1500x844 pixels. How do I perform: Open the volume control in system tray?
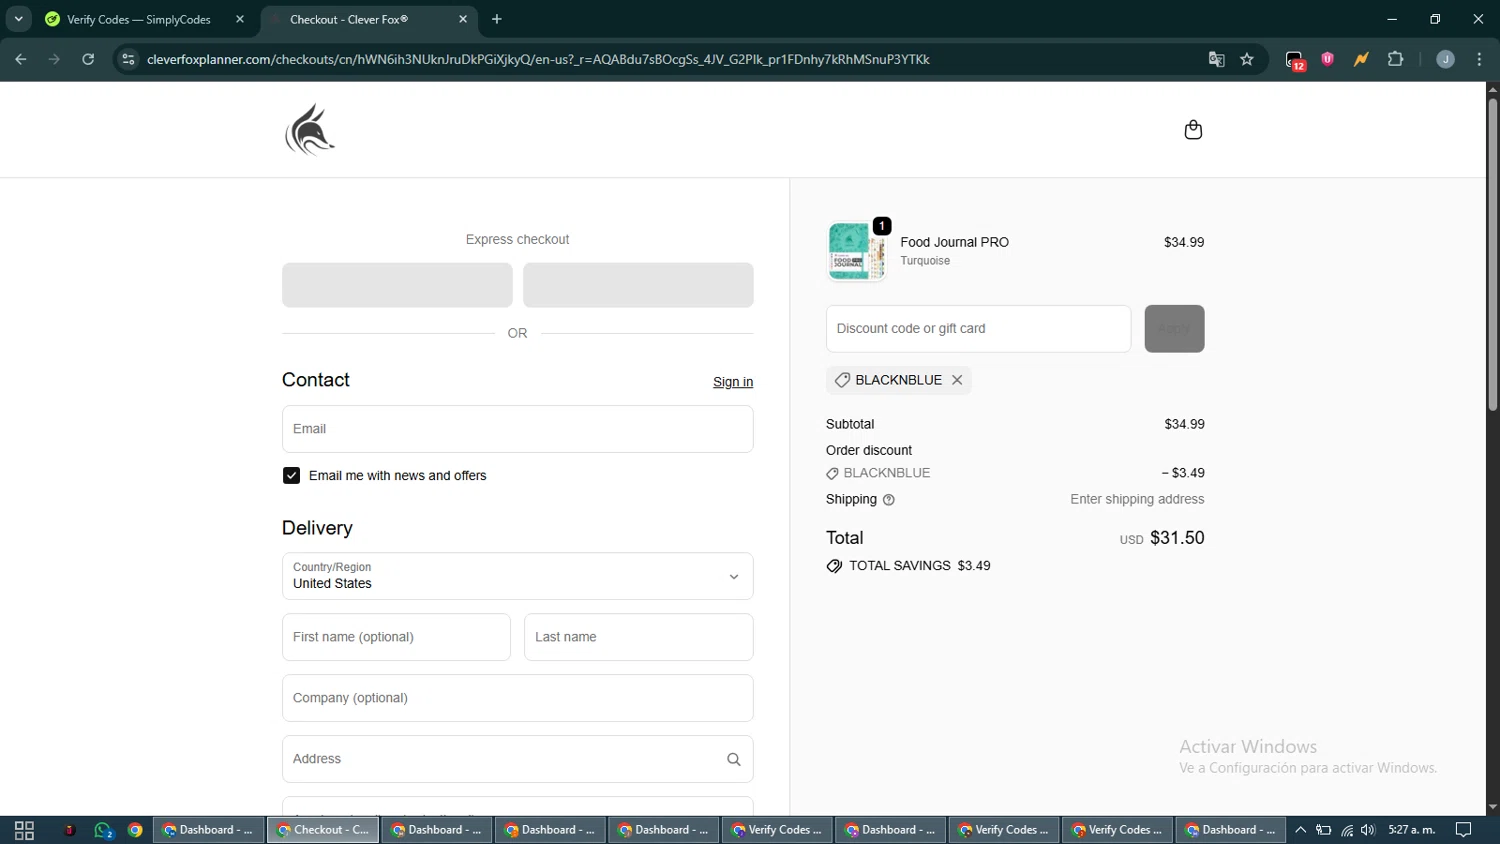pyautogui.click(x=1368, y=830)
